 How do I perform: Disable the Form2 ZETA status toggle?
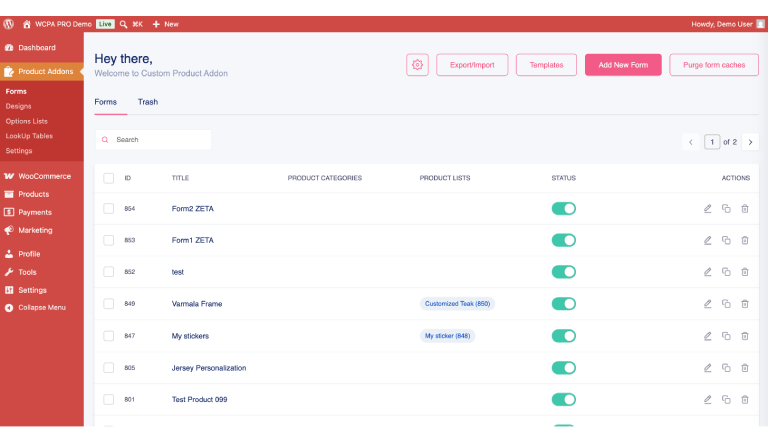coord(564,209)
